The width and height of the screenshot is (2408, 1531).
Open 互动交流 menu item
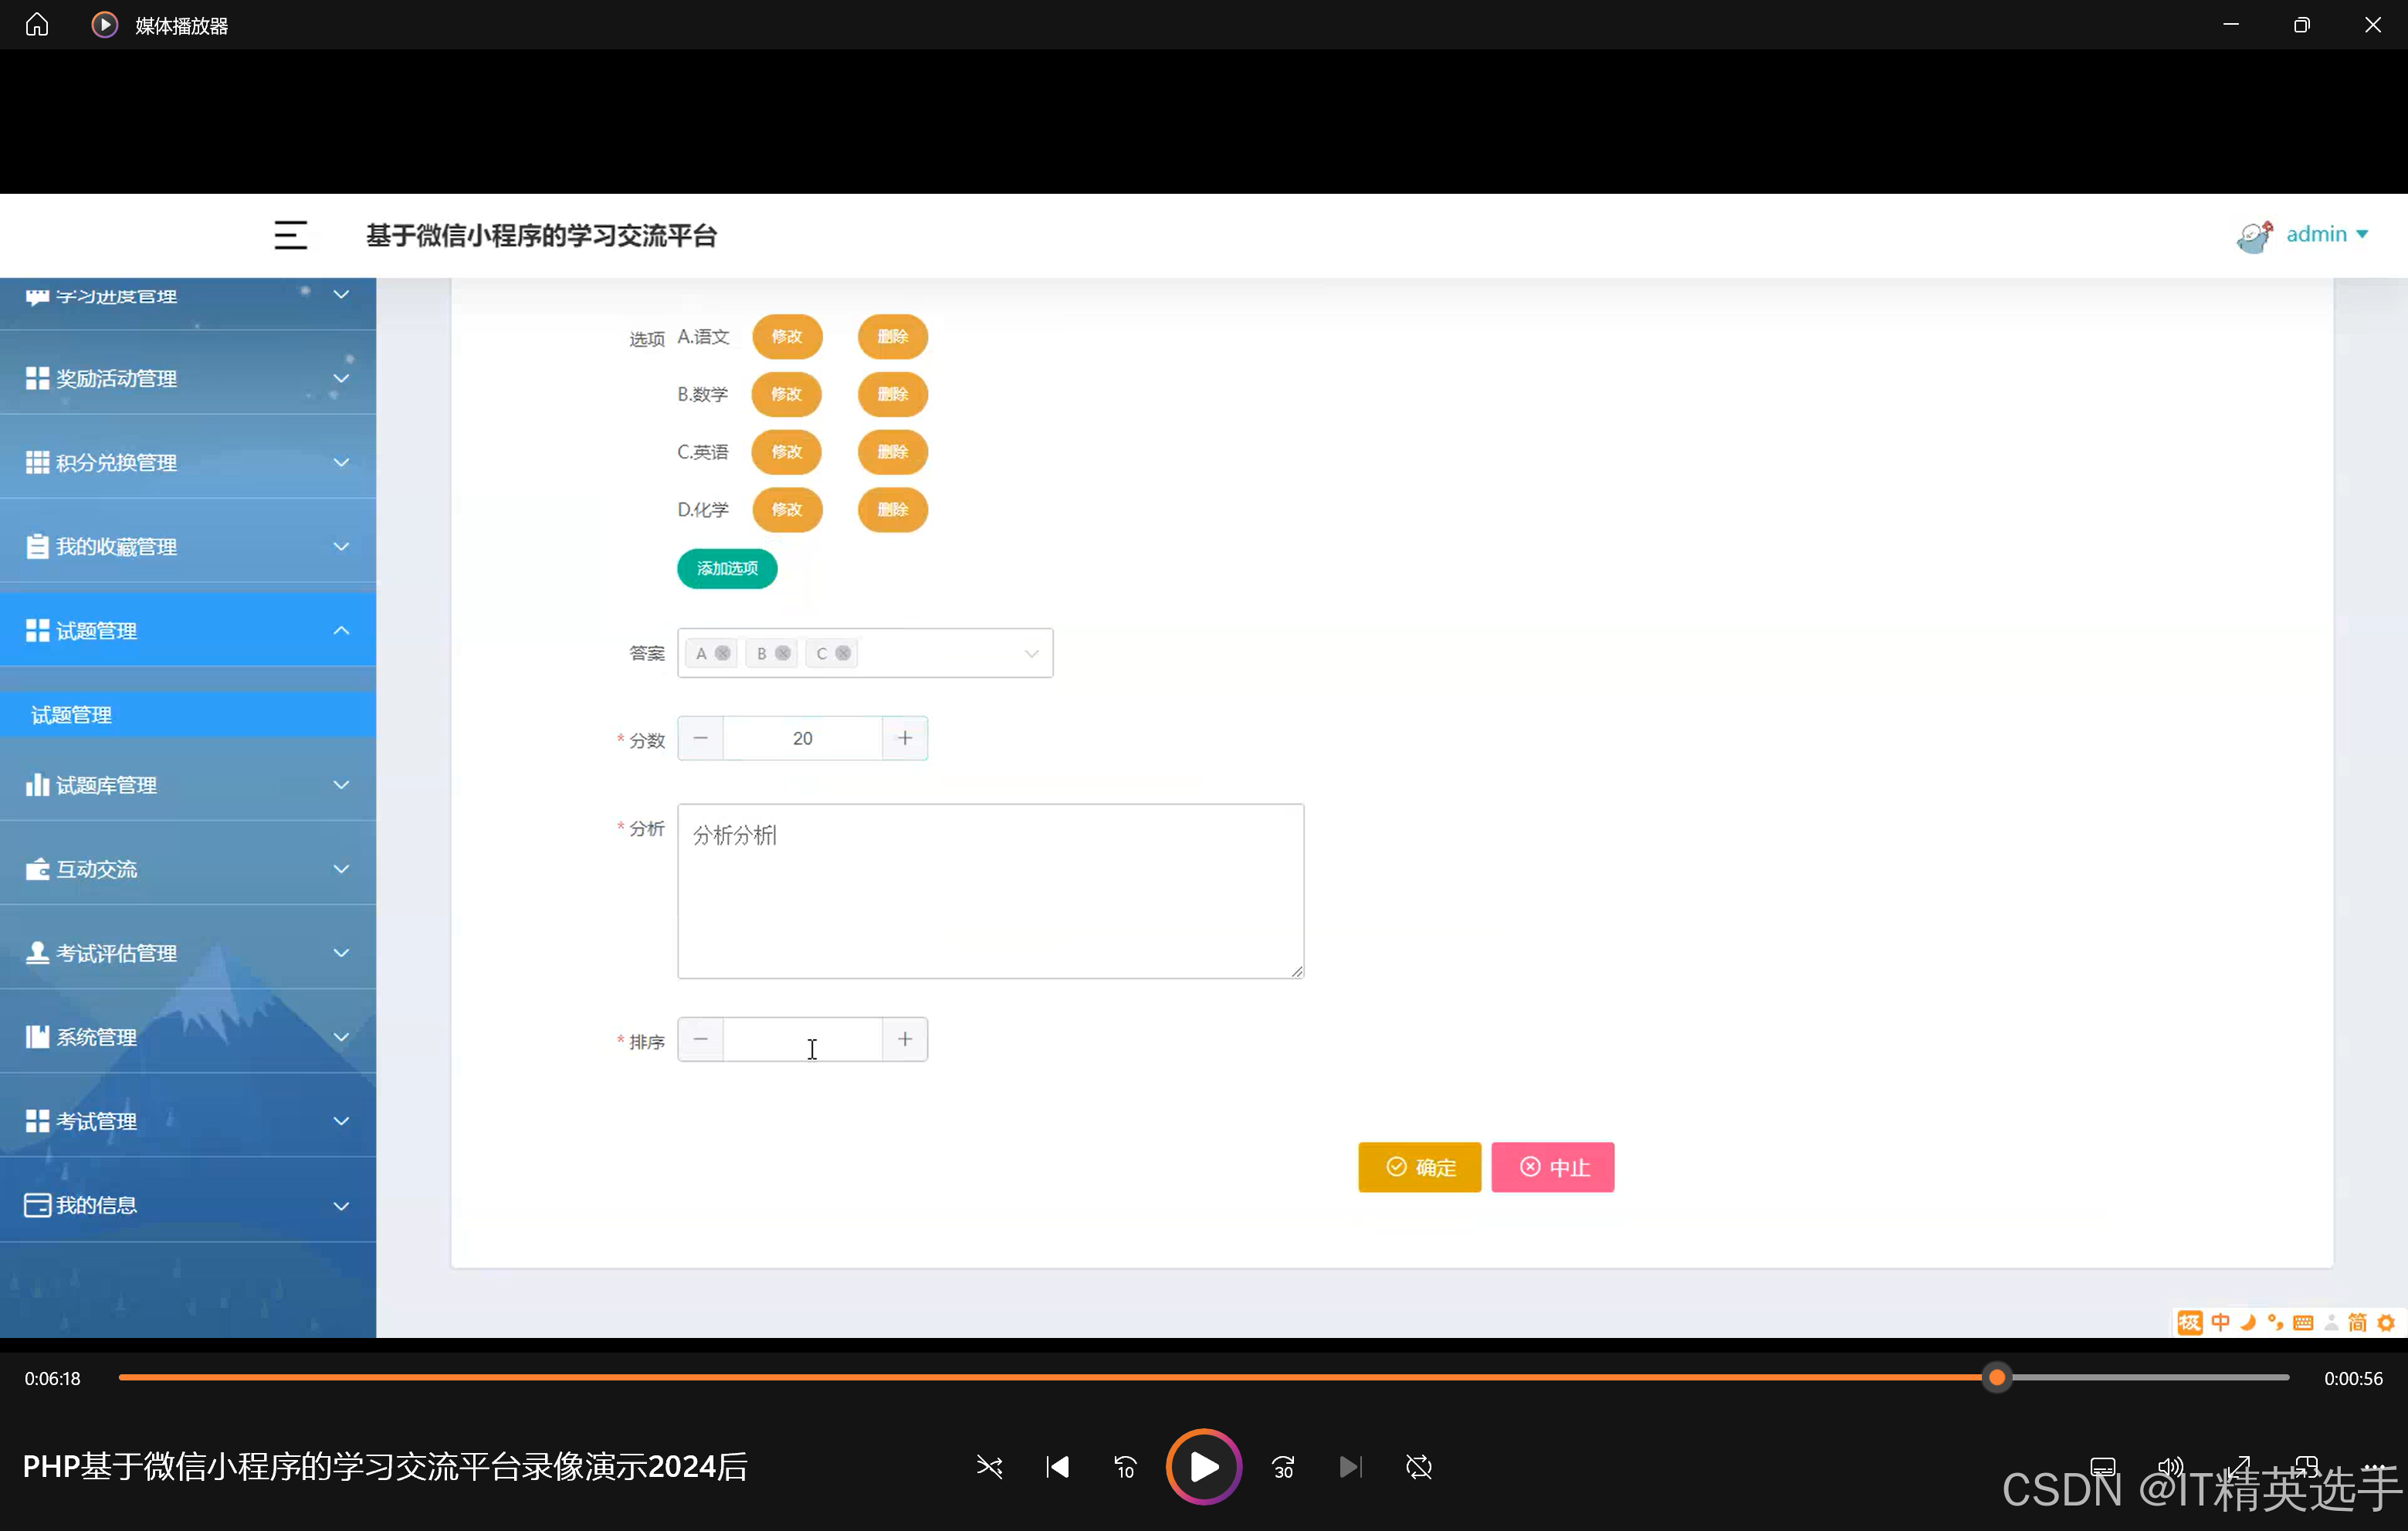click(x=188, y=869)
